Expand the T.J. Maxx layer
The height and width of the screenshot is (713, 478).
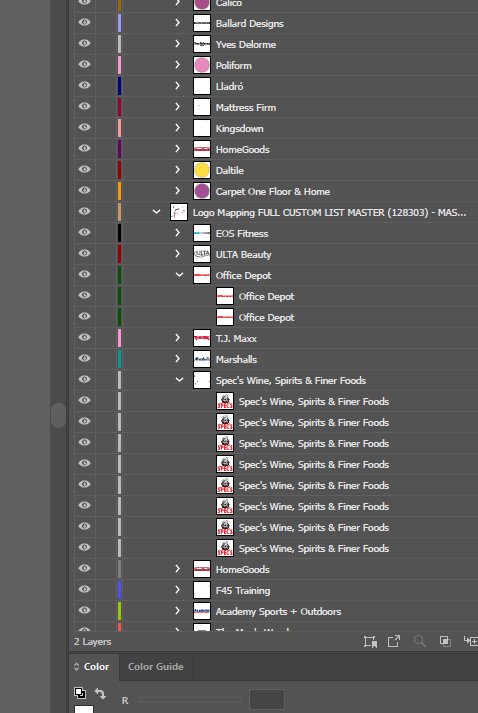(178, 338)
